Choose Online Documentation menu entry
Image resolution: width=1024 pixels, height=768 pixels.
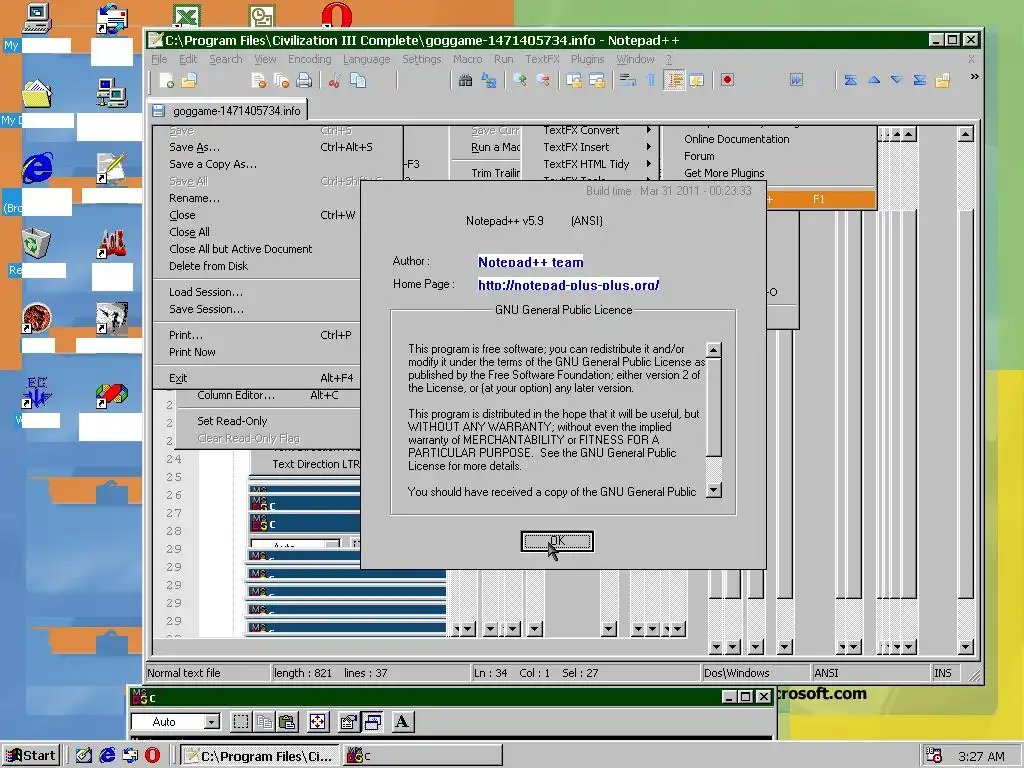[x=769, y=139]
